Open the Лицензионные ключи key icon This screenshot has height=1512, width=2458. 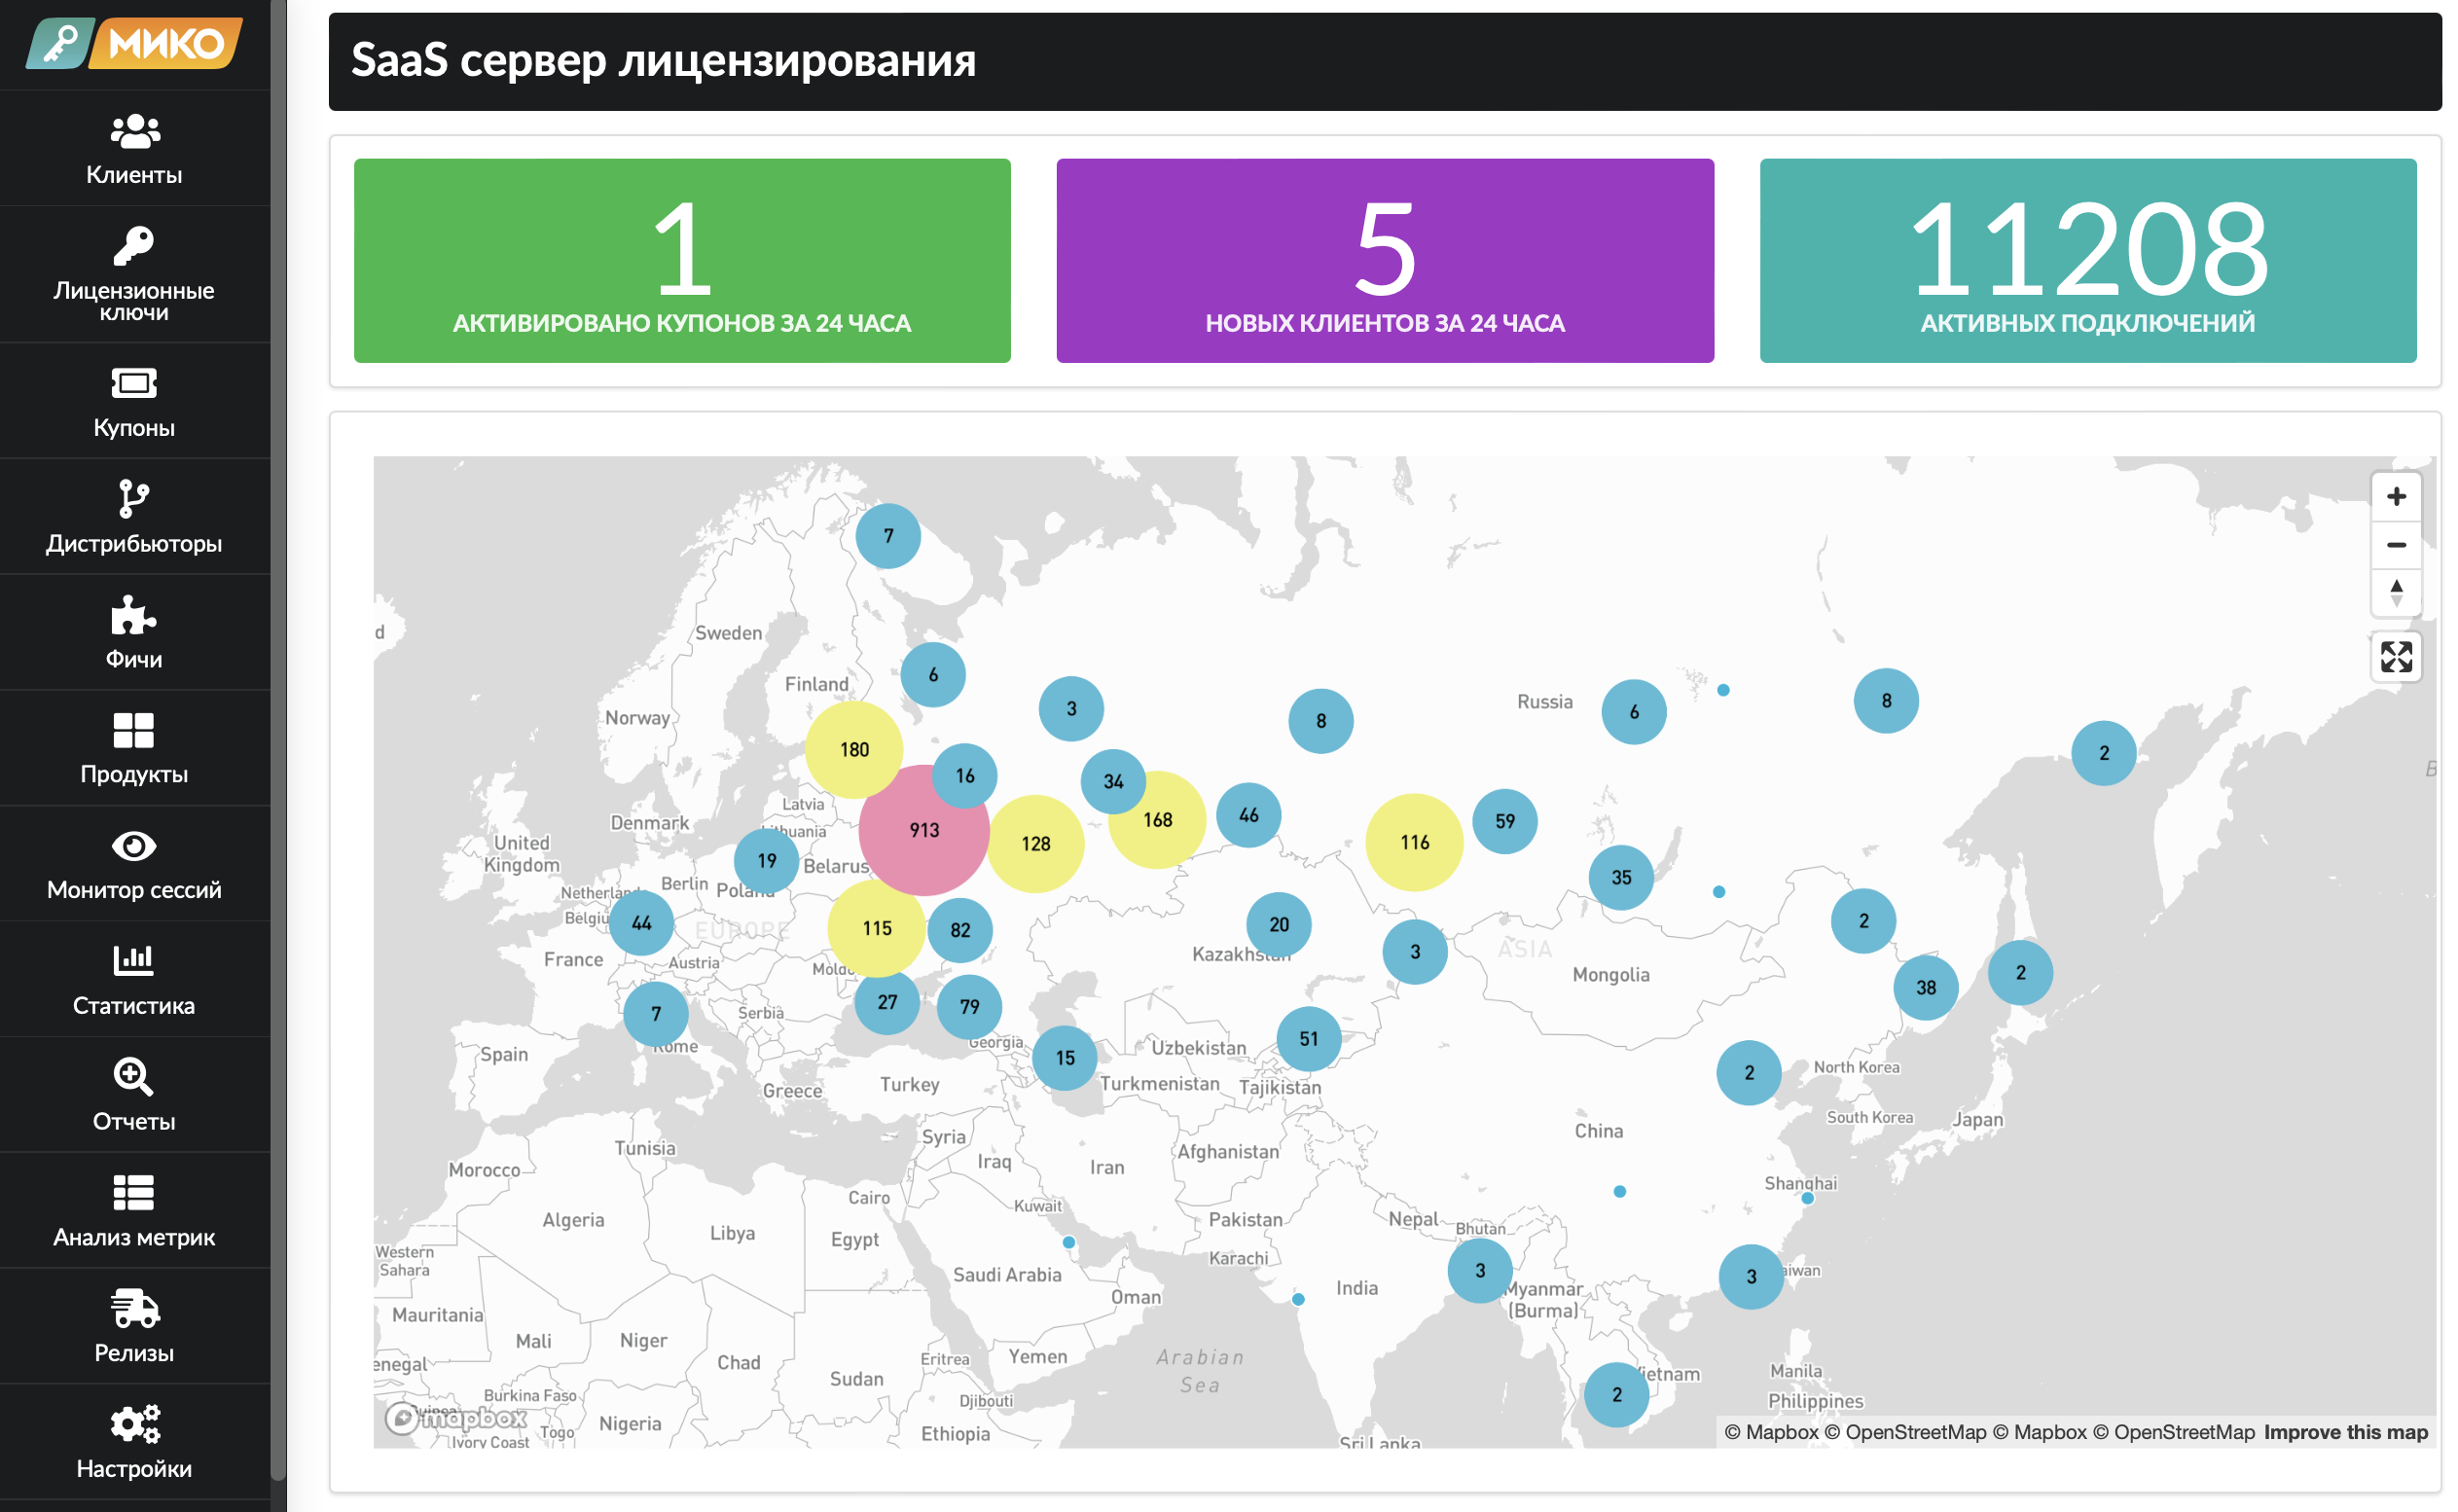click(x=134, y=246)
